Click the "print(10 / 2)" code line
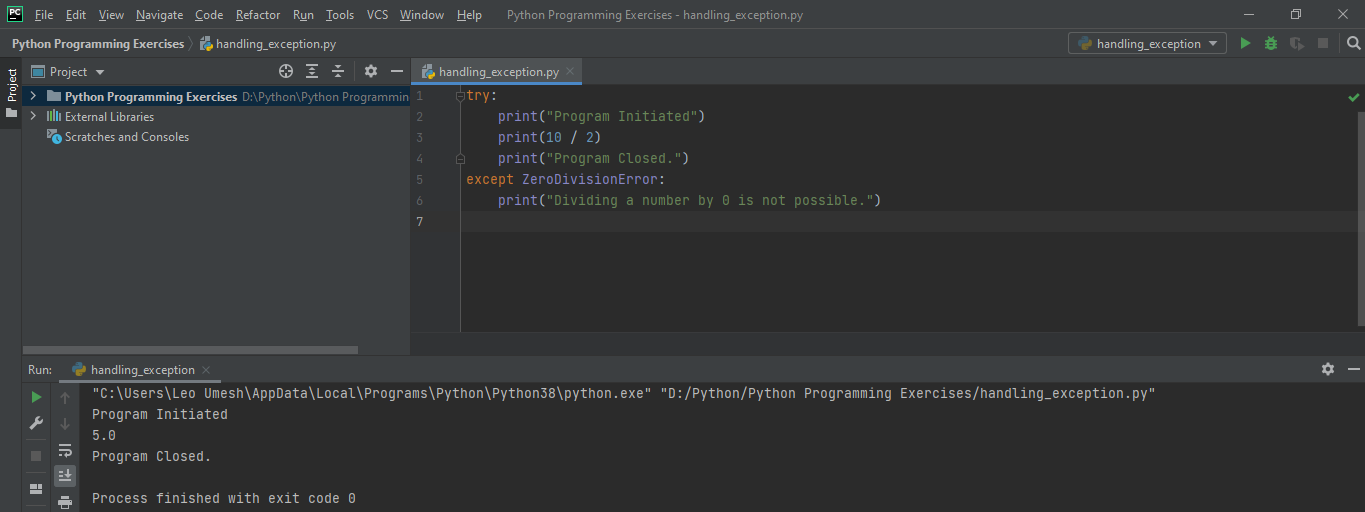Screen dimensions: 1365x512 [x=549, y=138]
